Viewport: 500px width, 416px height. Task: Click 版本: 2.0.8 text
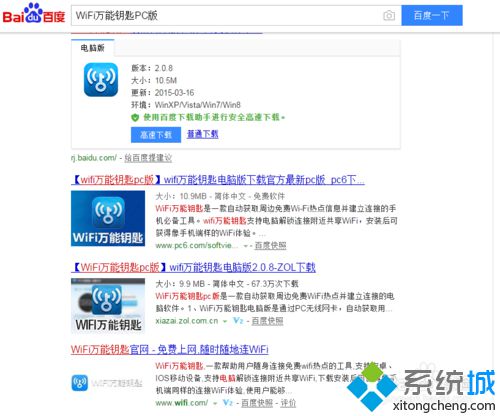click(x=152, y=68)
